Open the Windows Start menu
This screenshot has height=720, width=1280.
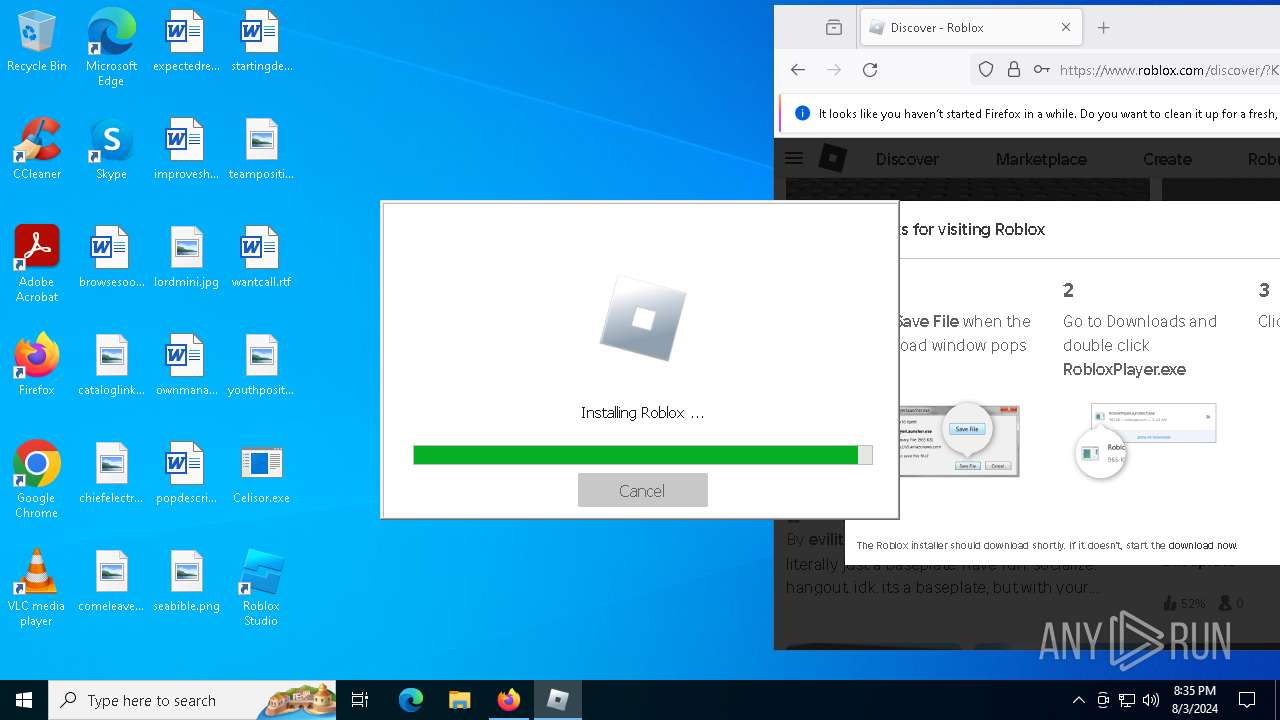(24, 700)
